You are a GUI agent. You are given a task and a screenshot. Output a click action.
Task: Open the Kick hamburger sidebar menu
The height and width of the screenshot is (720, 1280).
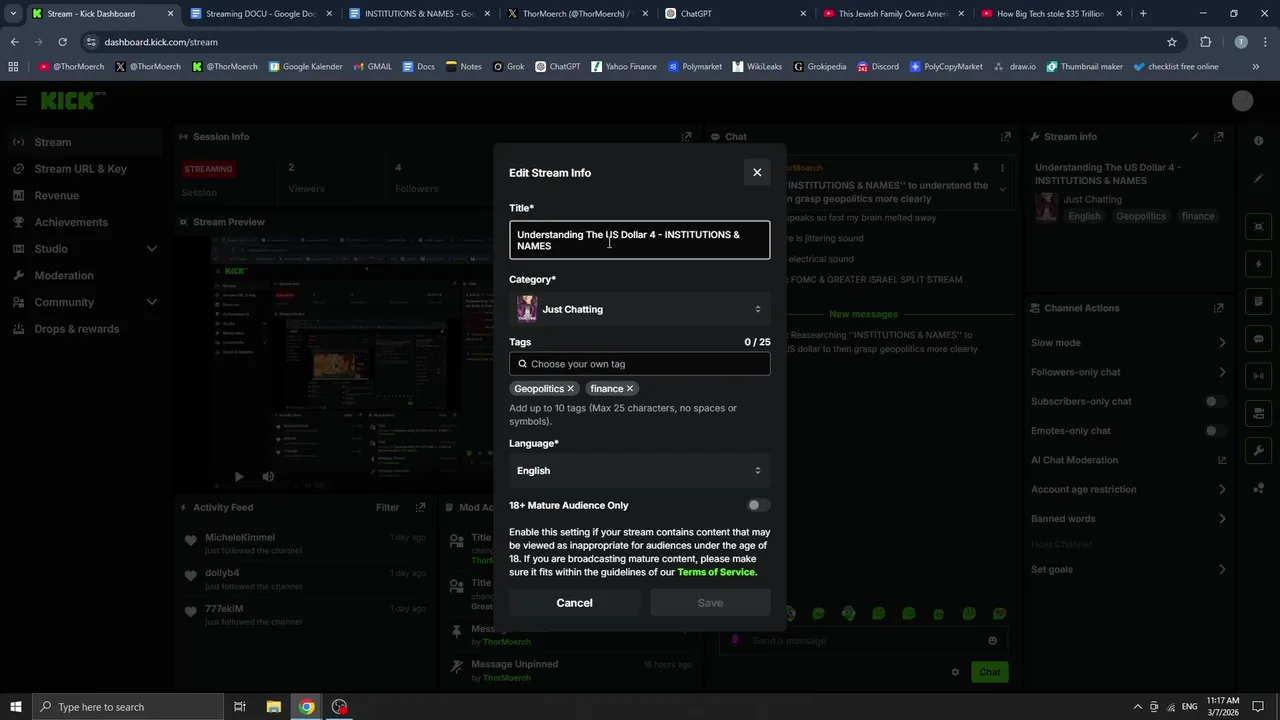click(21, 101)
